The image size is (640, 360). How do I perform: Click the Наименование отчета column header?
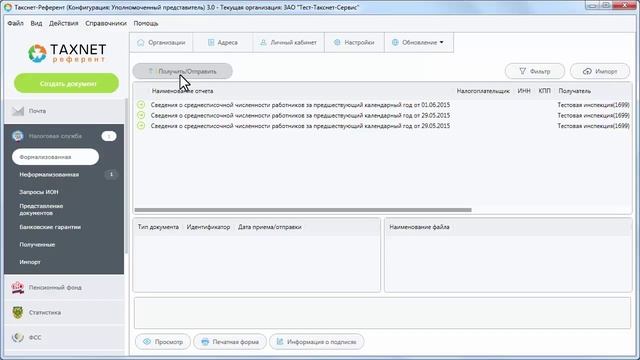click(182, 91)
